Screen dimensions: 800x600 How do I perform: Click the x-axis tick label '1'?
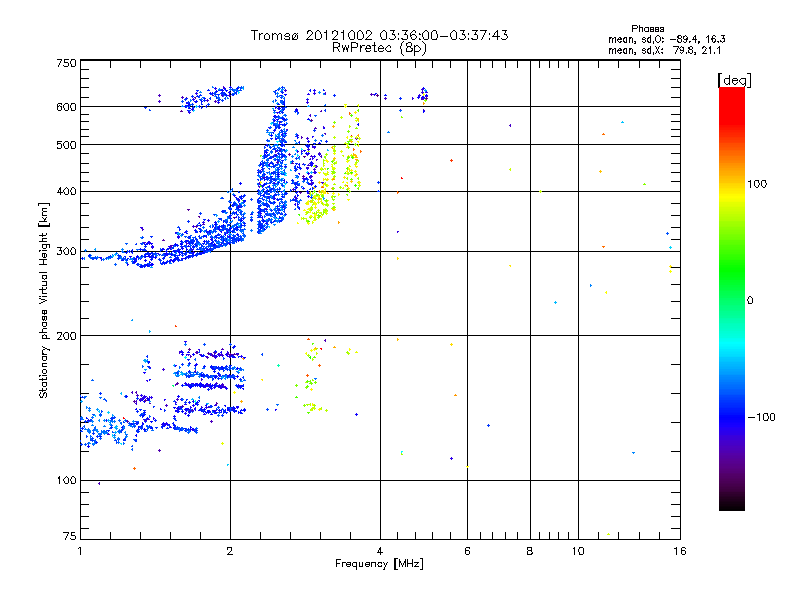(80, 551)
